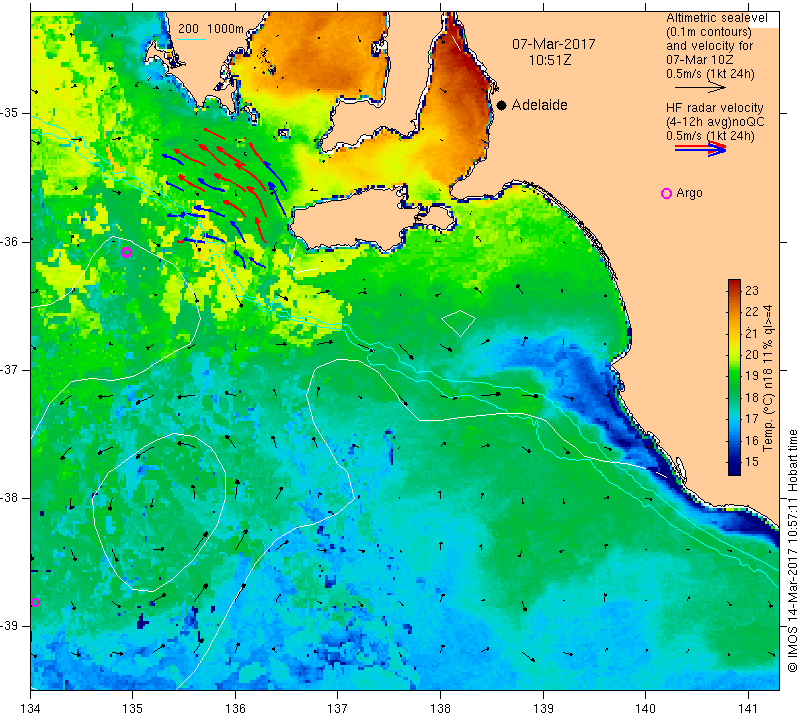Click the temperature color bar at 15

(x=734, y=462)
